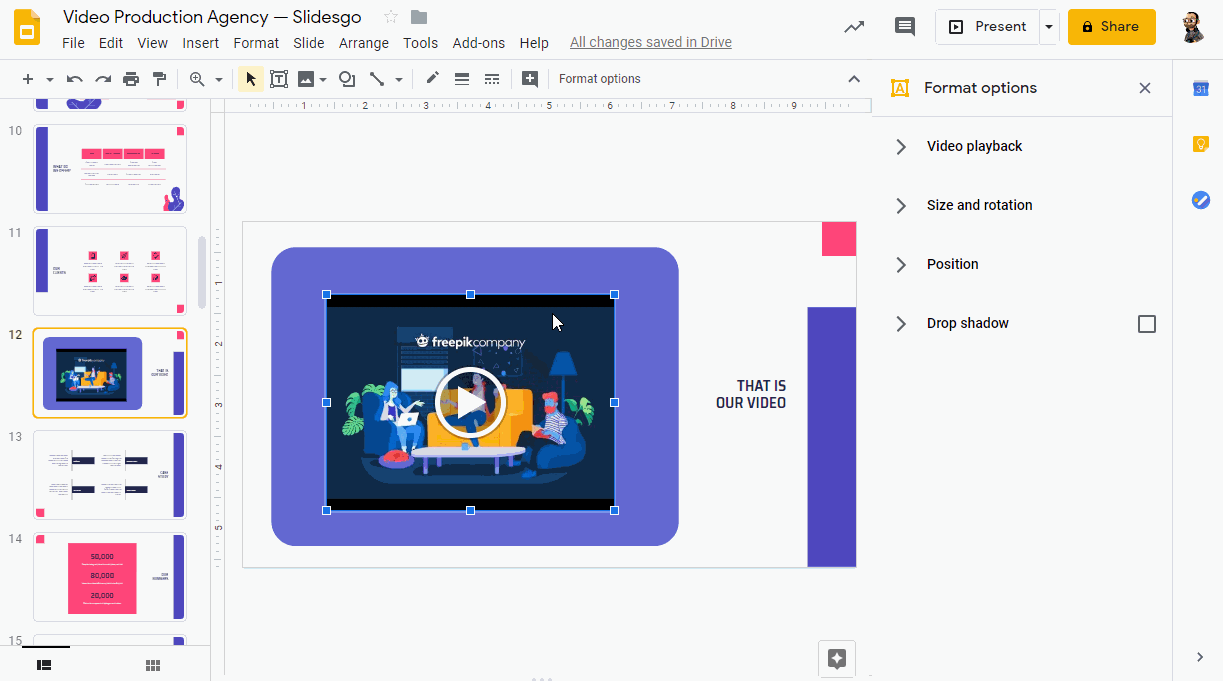Open the Arrange menu

tap(364, 43)
